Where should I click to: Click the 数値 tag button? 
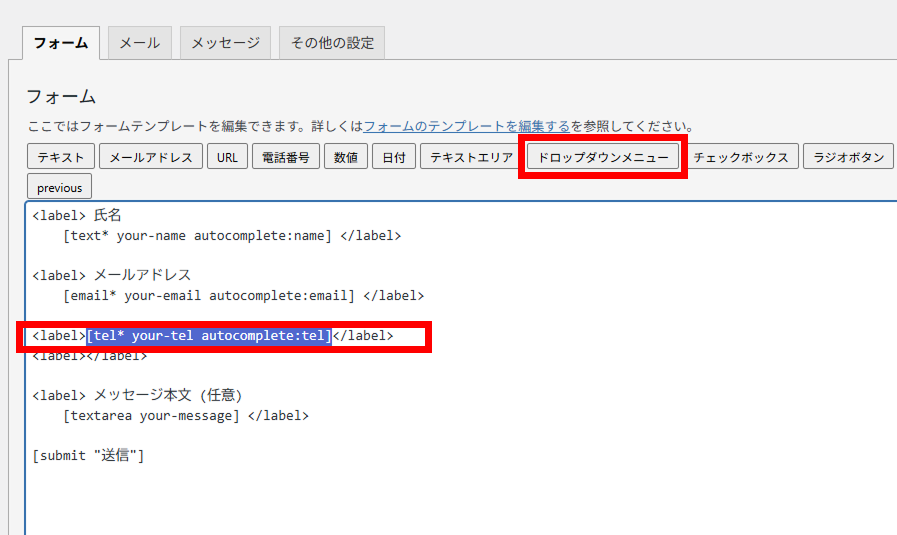pyautogui.click(x=345, y=157)
